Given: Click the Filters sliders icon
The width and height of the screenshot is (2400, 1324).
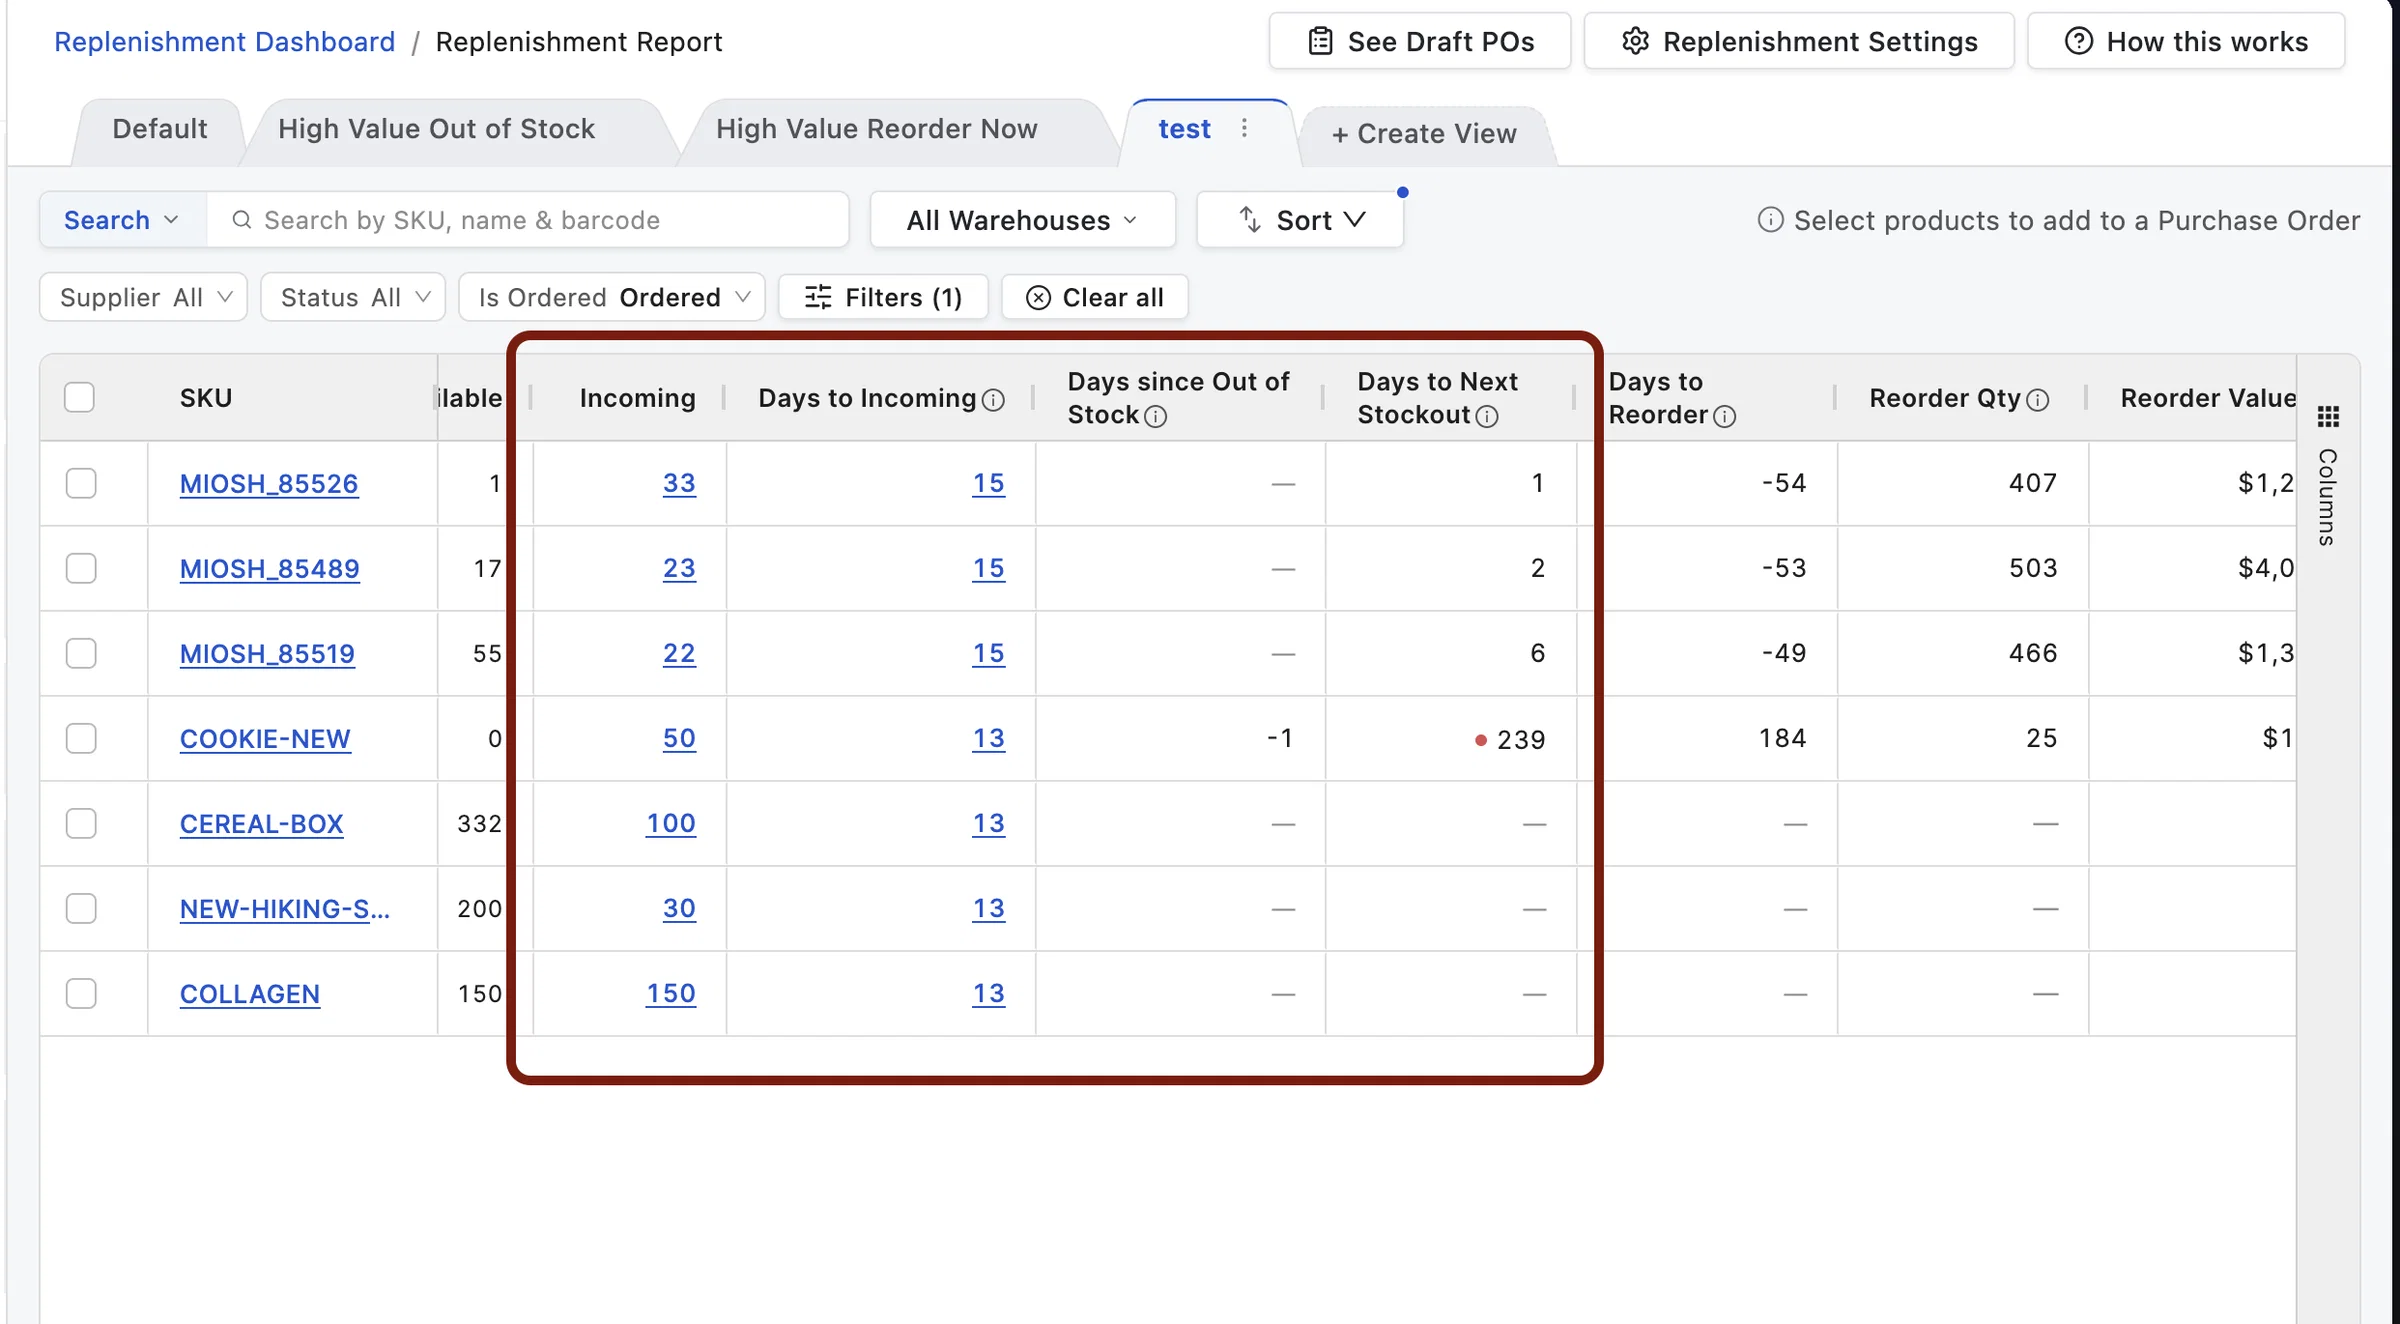Looking at the screenshot, I should click(x=818, y=297).
